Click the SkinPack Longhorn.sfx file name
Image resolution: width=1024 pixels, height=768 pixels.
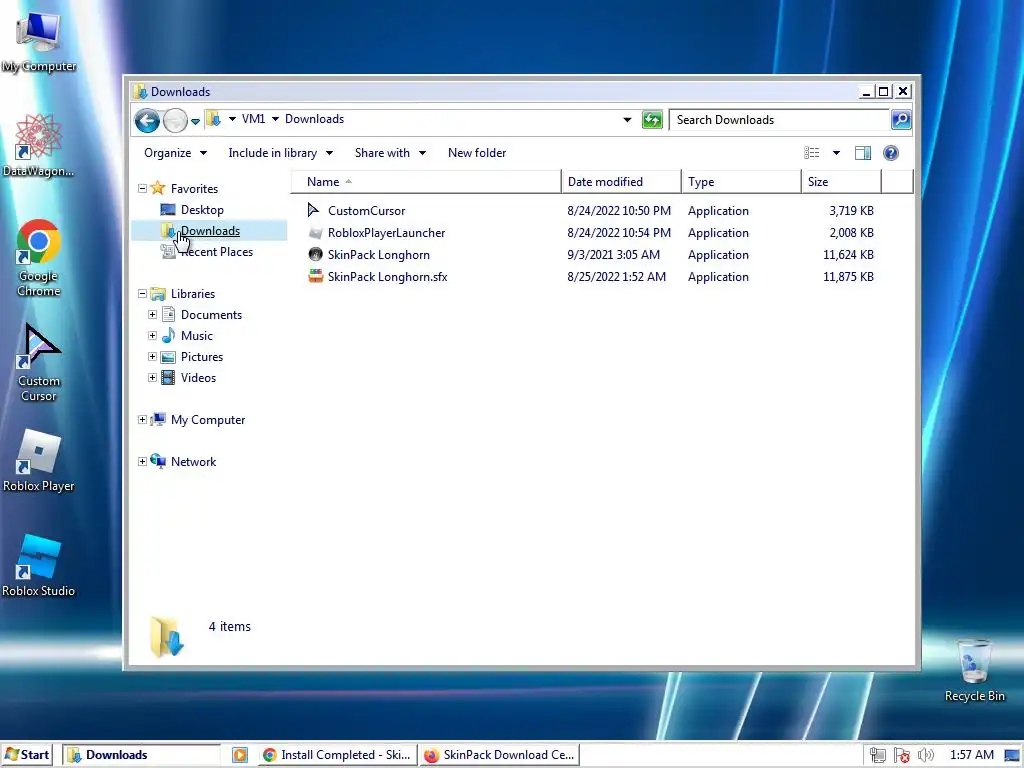pyautogui.click(x=387, y=277)
